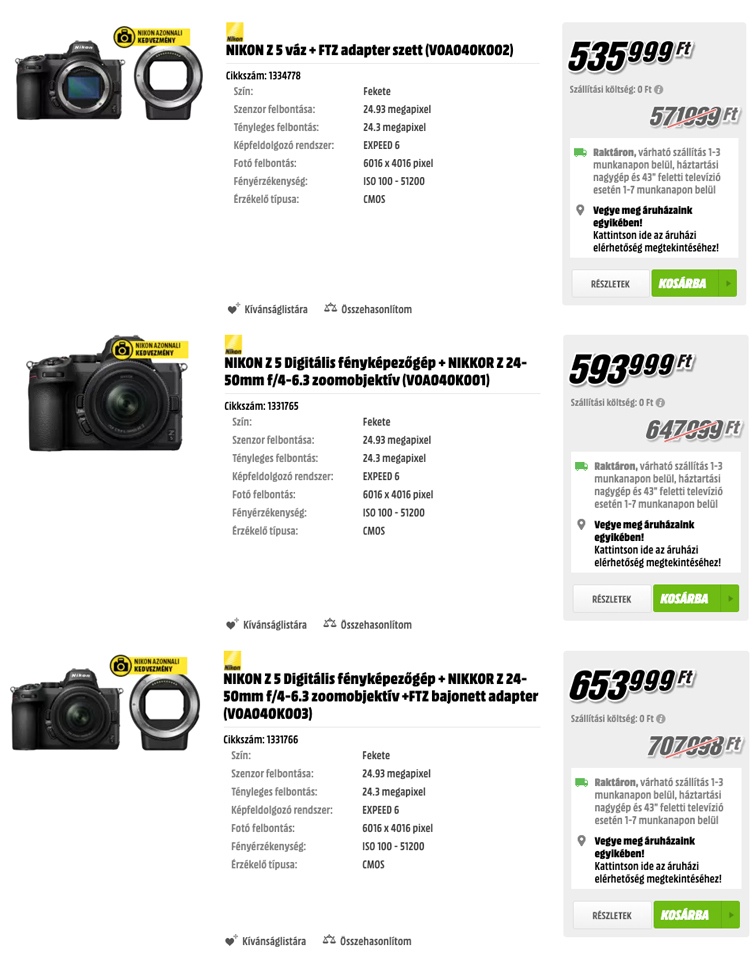750x953 pixels.
Task: Open RÉSZLETEK for the 653999 Ft bundle
Action: 612,915
